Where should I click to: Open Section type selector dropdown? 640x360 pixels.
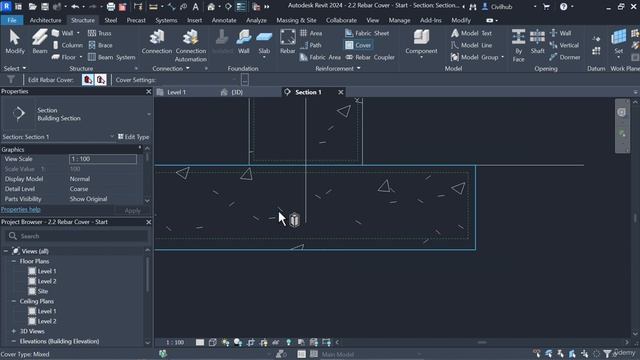pyautogui.click(x=149, y=114)
